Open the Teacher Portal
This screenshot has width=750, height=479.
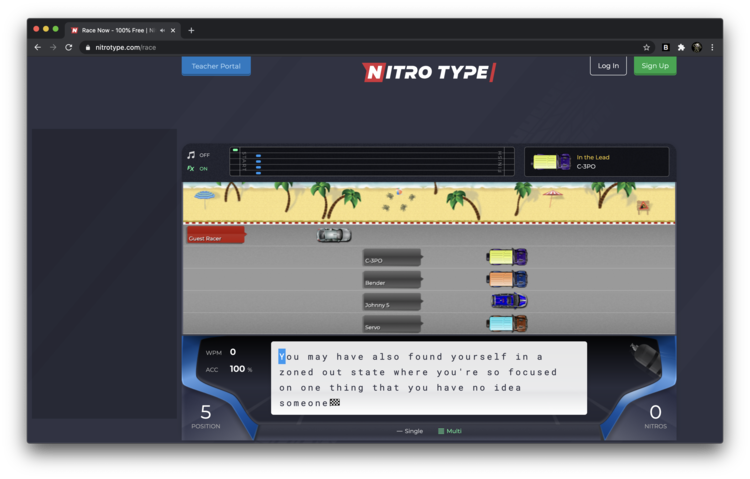tap(216, 66)
